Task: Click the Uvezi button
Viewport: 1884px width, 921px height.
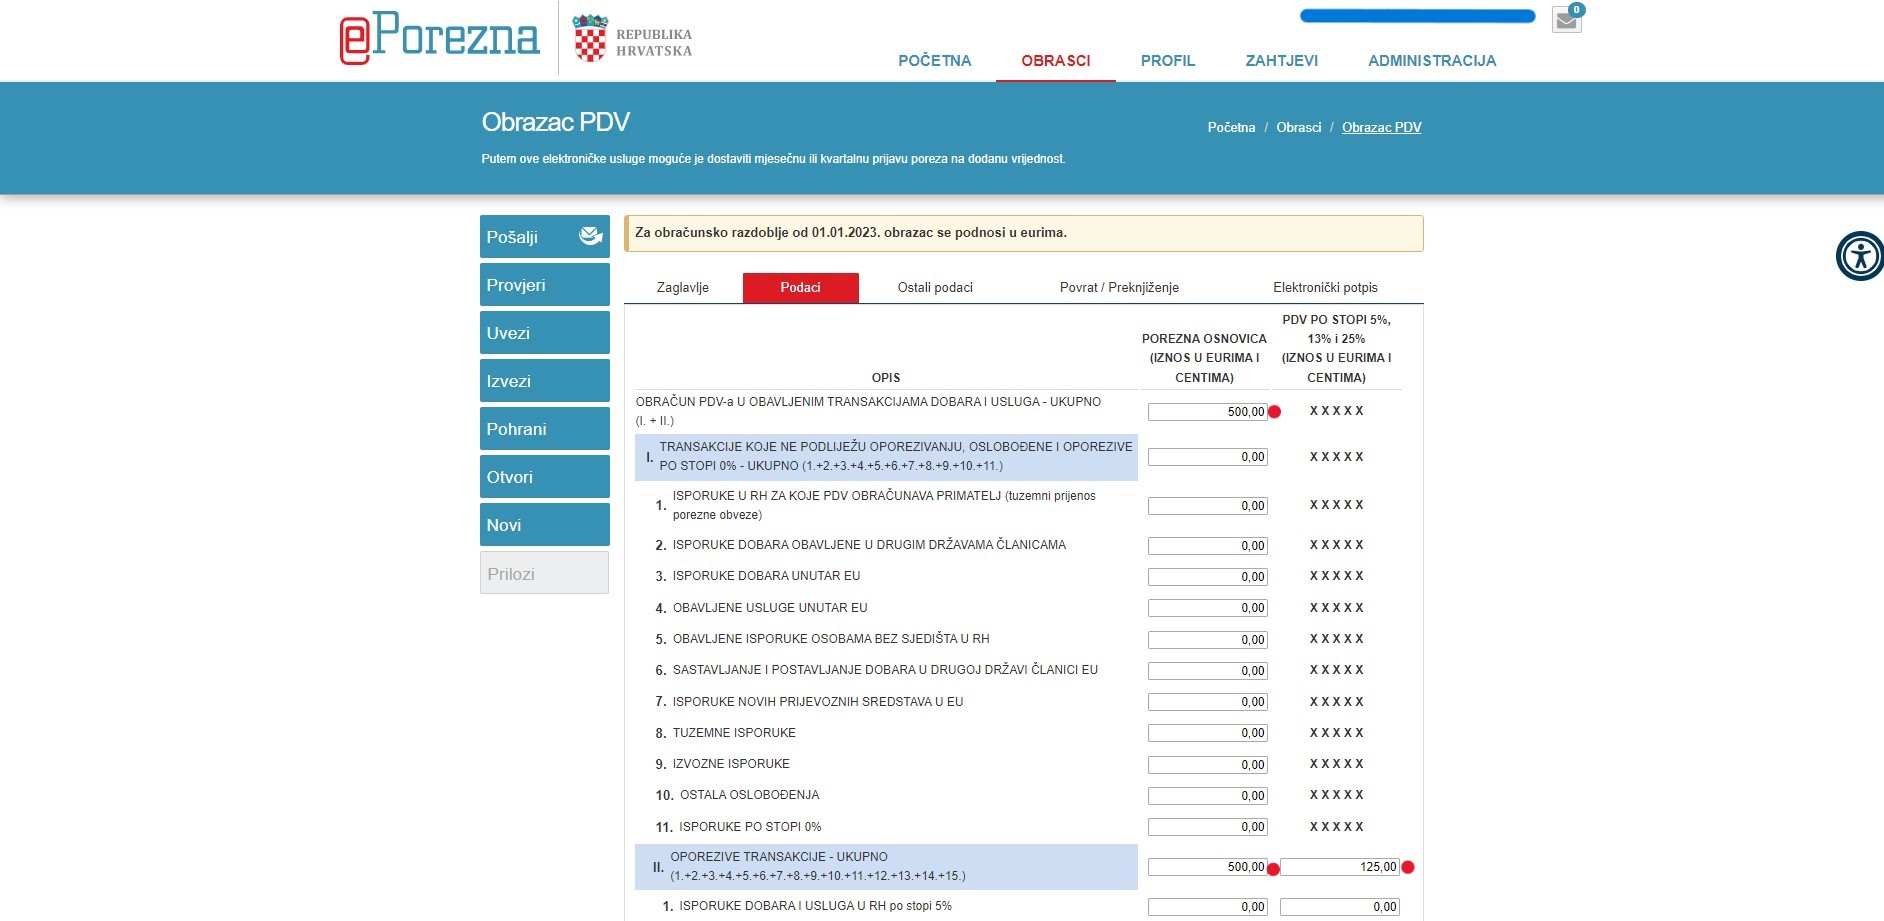Action: 544,333
